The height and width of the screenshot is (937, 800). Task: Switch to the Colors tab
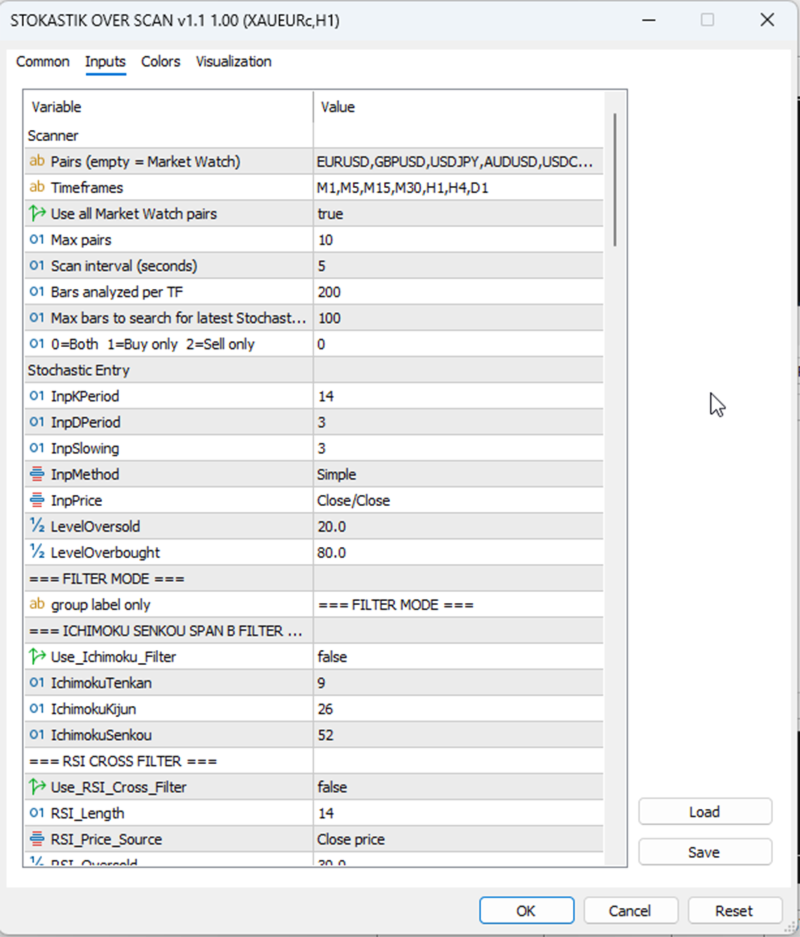(160, 62)
